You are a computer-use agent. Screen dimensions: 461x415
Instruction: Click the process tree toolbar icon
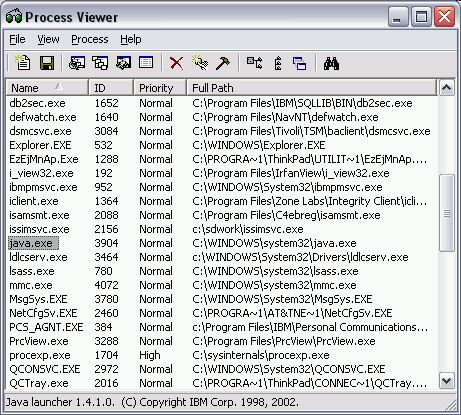coord(254,63)
